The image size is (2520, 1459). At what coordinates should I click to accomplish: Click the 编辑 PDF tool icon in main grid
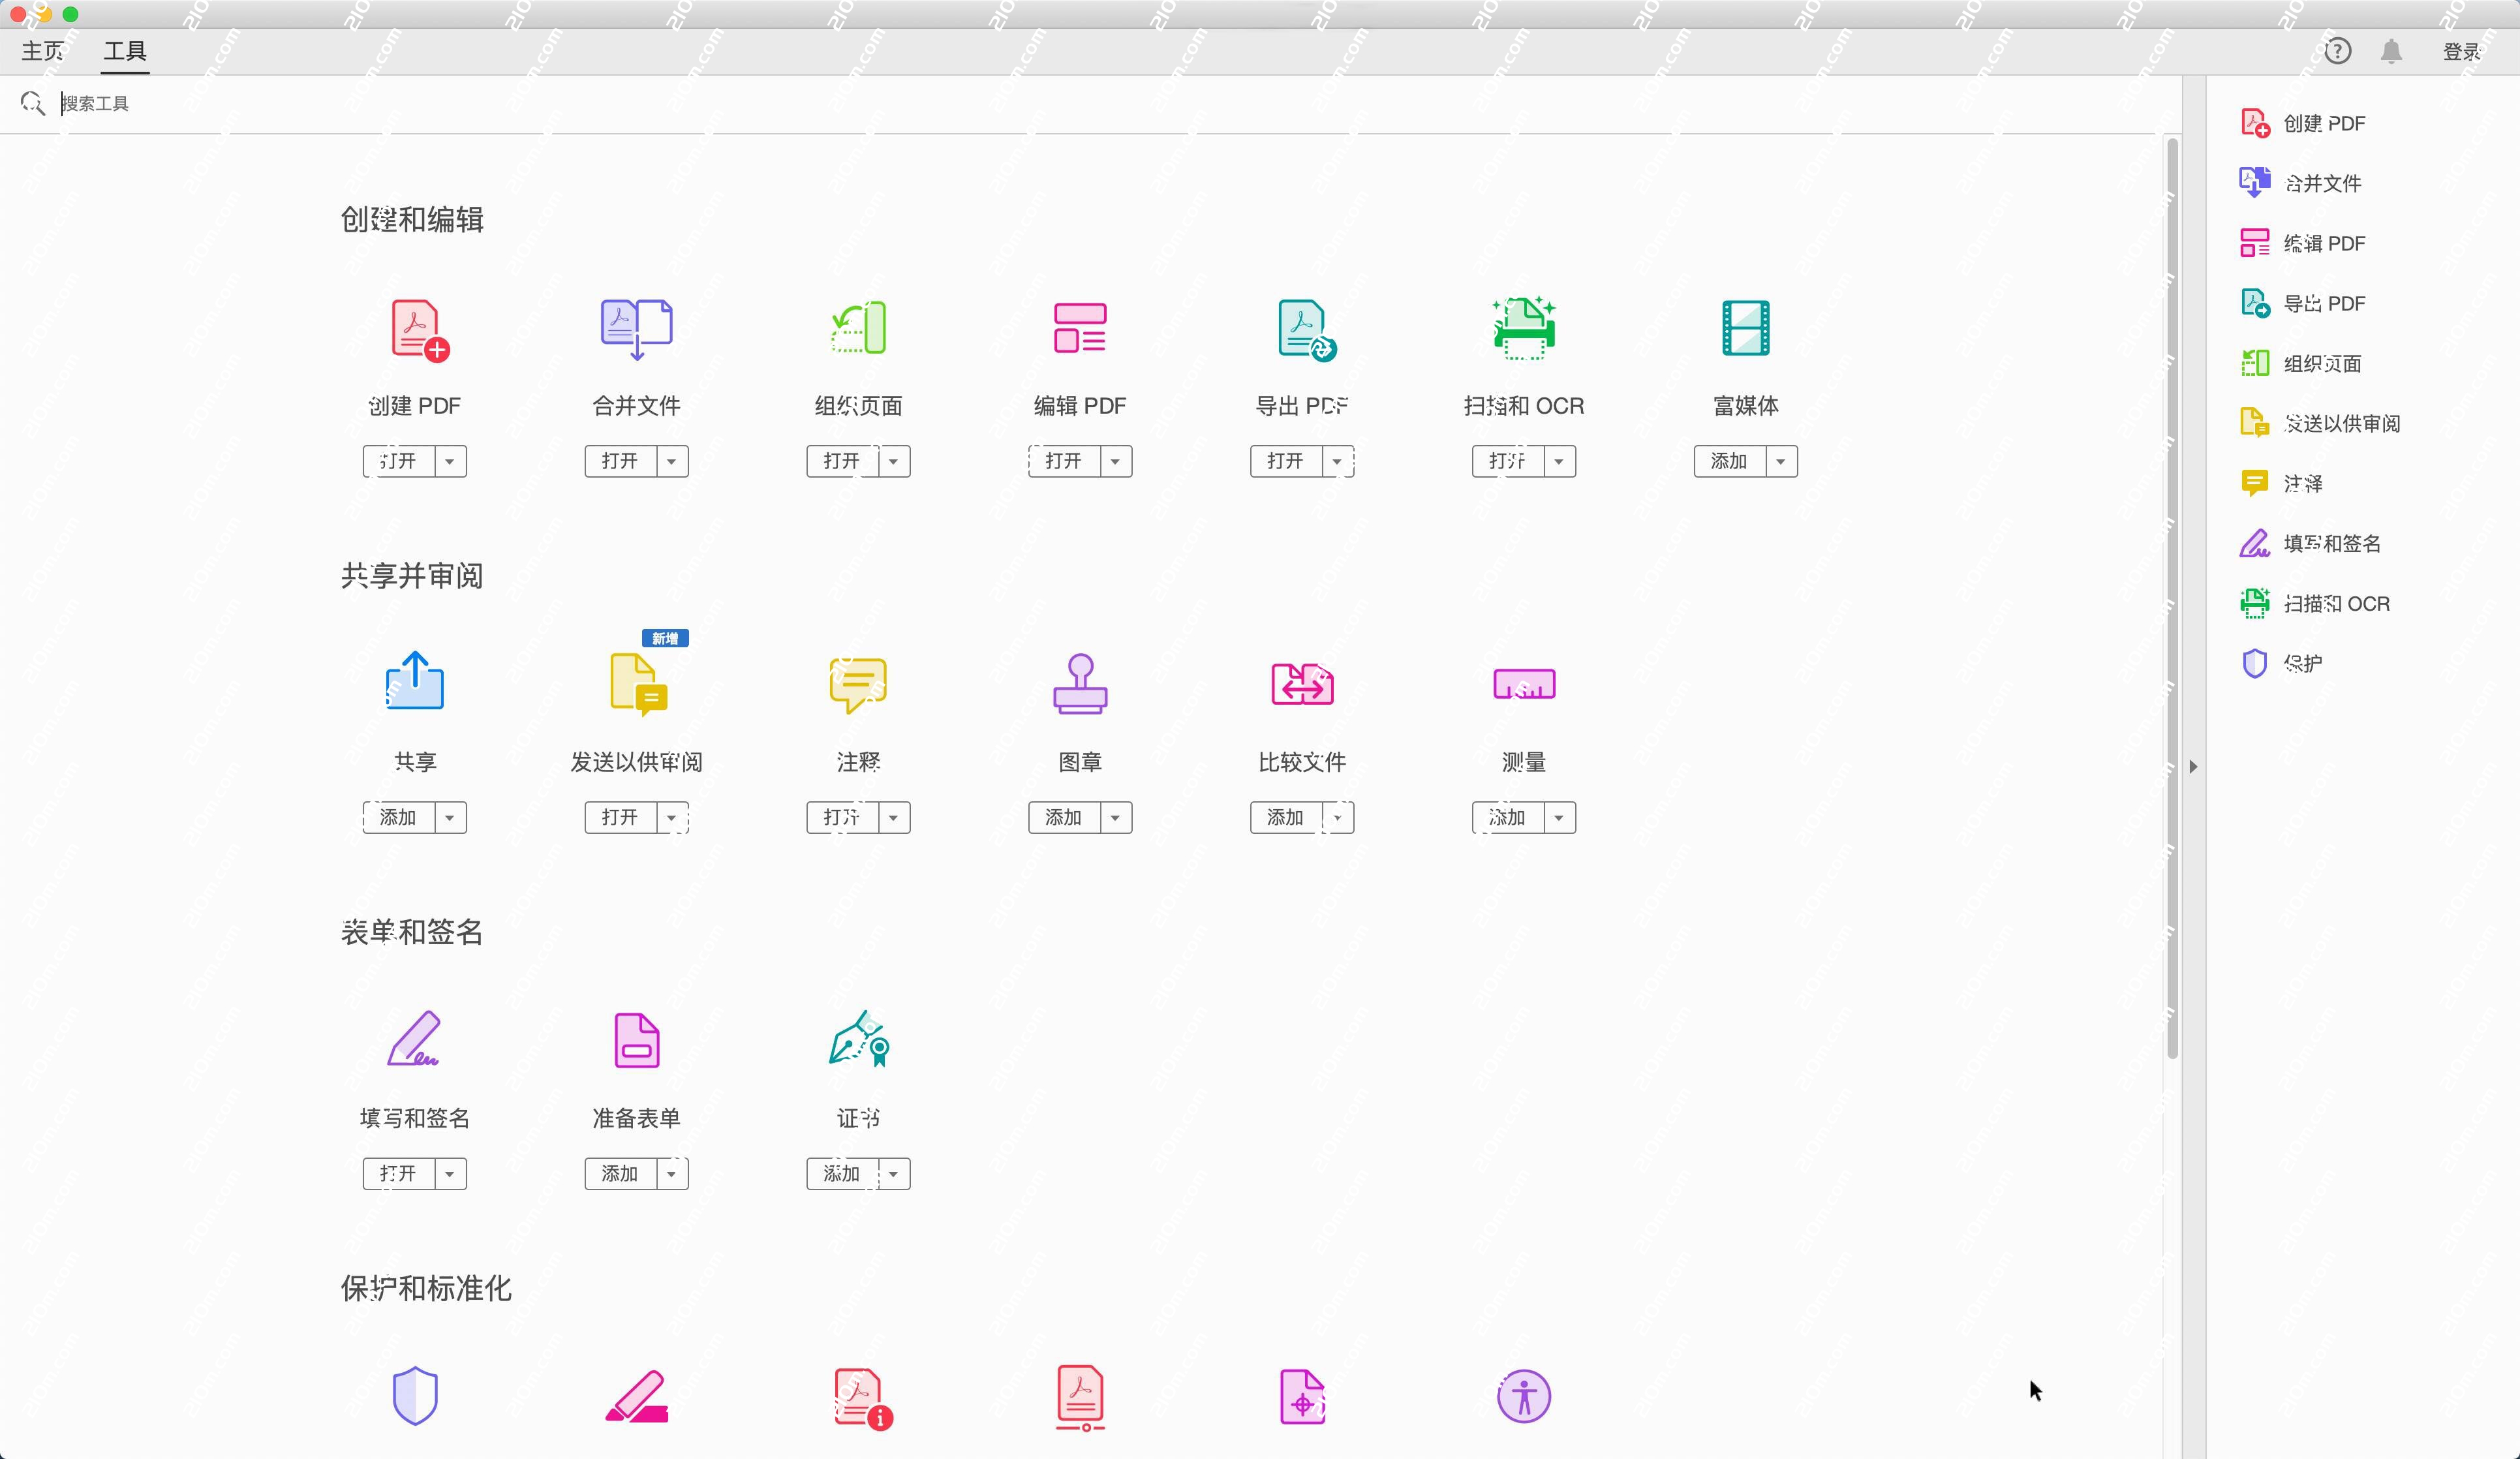click(1080, 327)
